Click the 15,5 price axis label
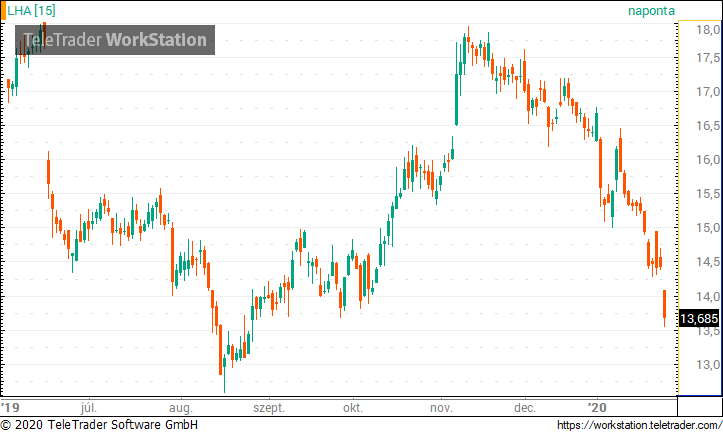Image resolution: width=723 pixels, height=434 pixels. click(x=708, y=194)
